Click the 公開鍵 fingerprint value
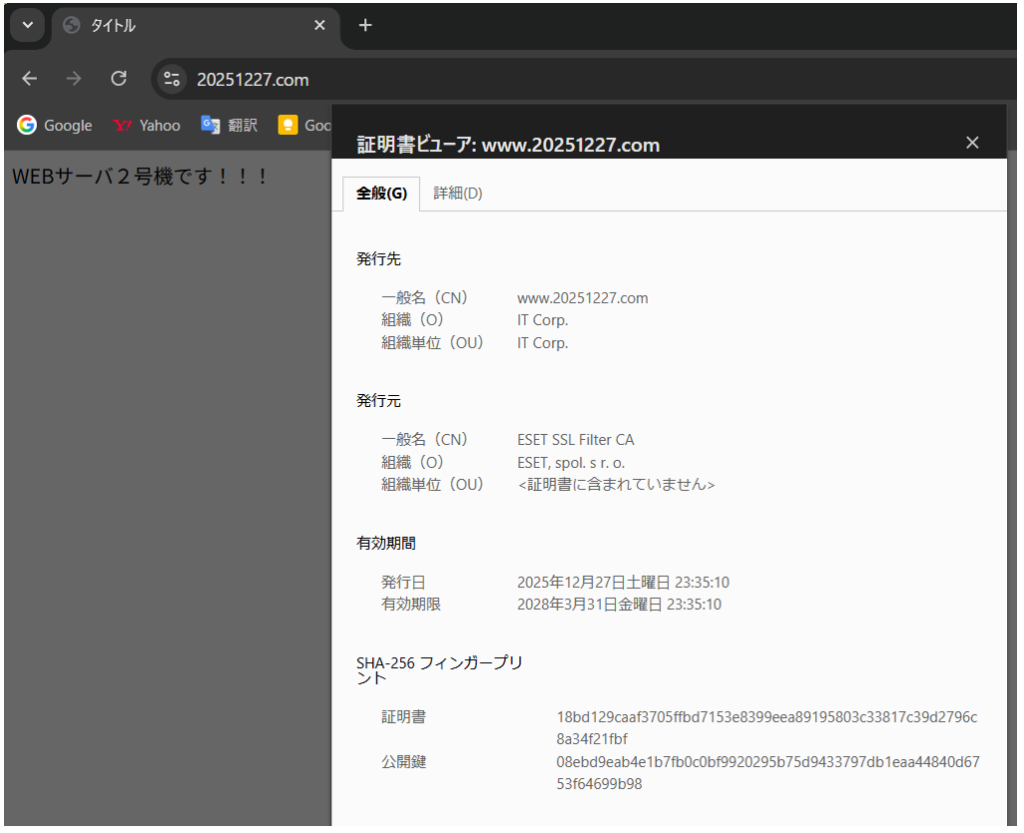1024x833 pixels. (x=767, y=773)
